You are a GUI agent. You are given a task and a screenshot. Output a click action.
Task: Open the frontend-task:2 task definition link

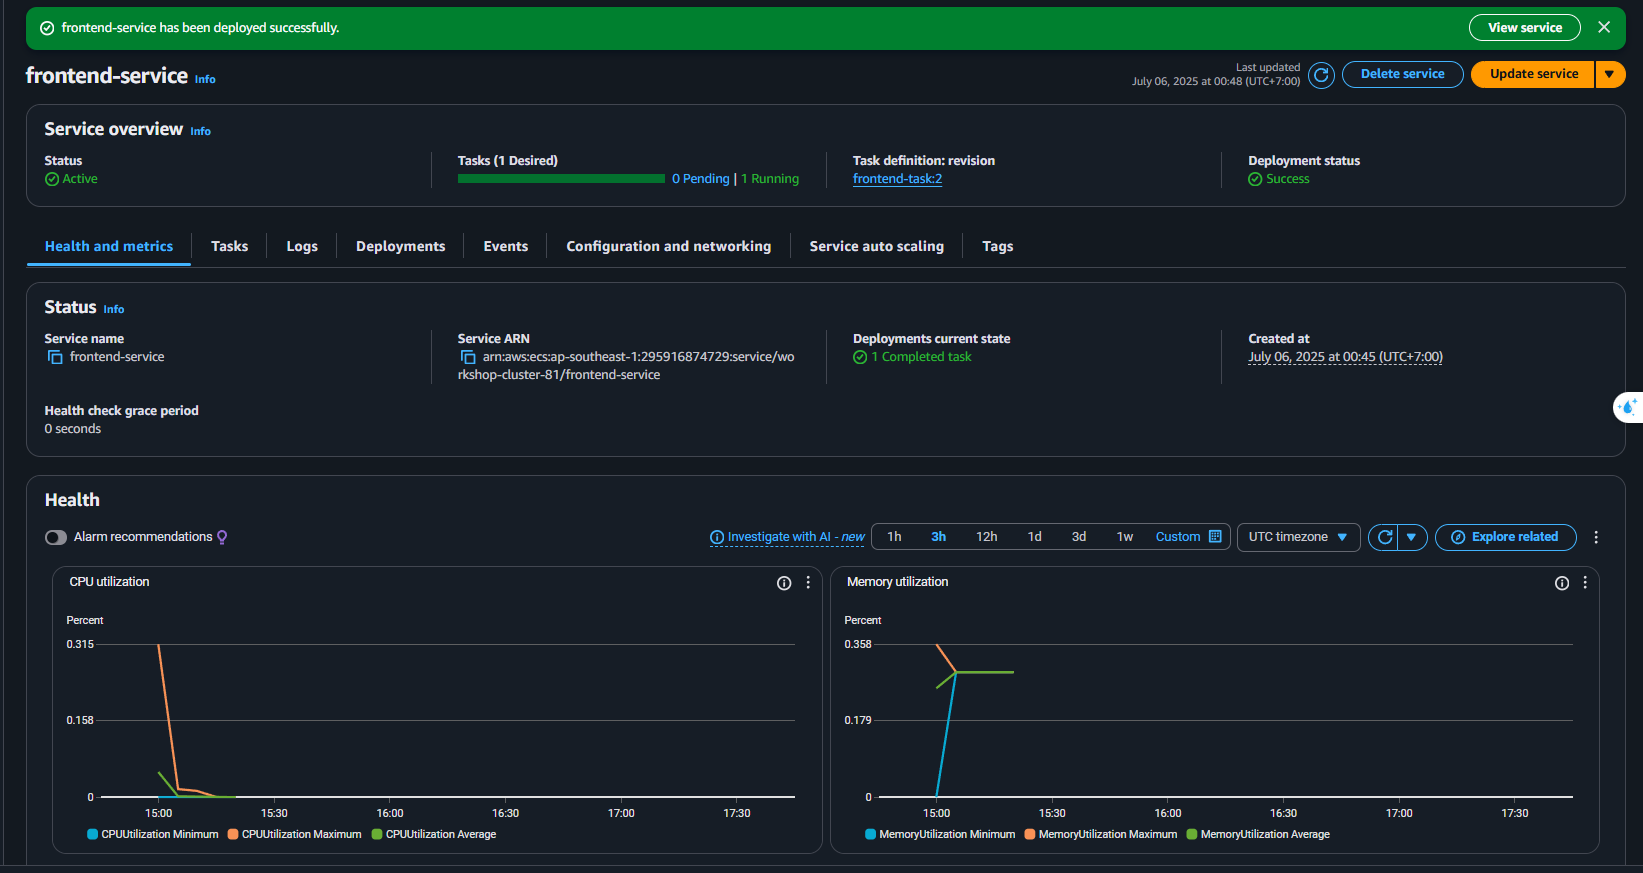897,179
